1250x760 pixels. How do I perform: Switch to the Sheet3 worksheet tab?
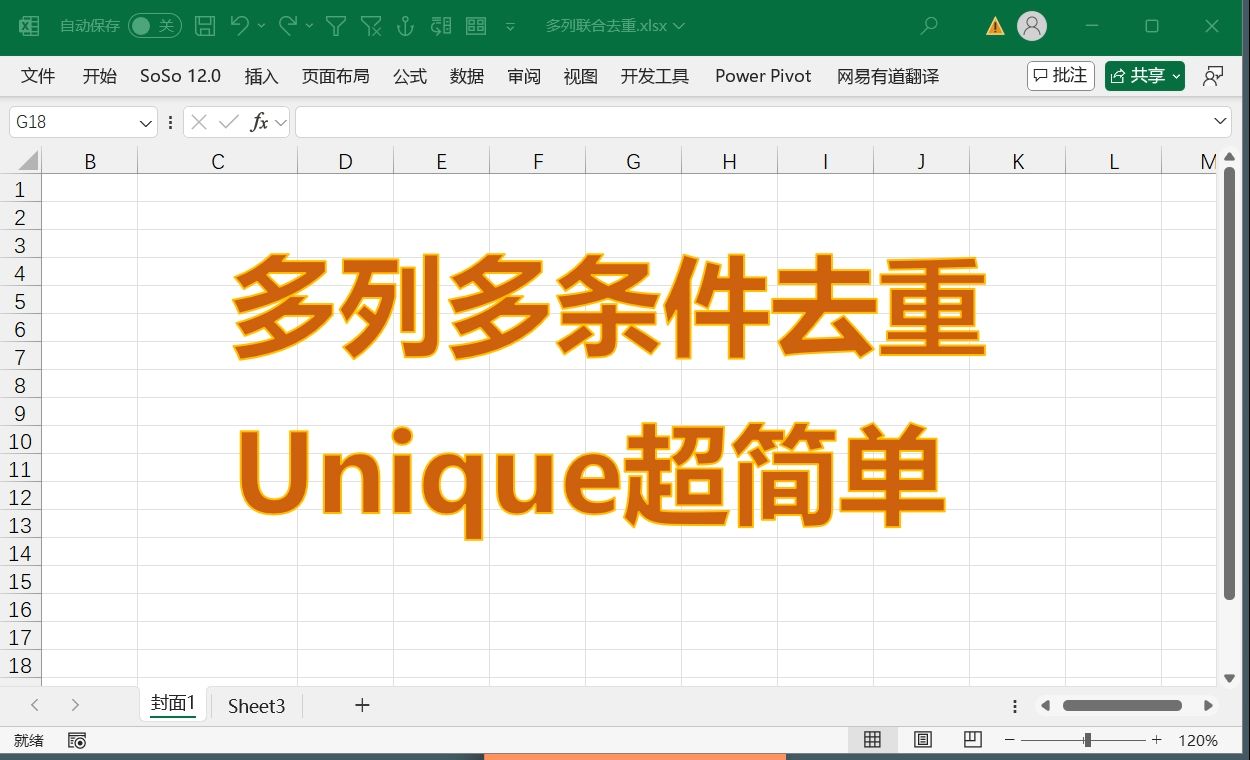point(256,706)
